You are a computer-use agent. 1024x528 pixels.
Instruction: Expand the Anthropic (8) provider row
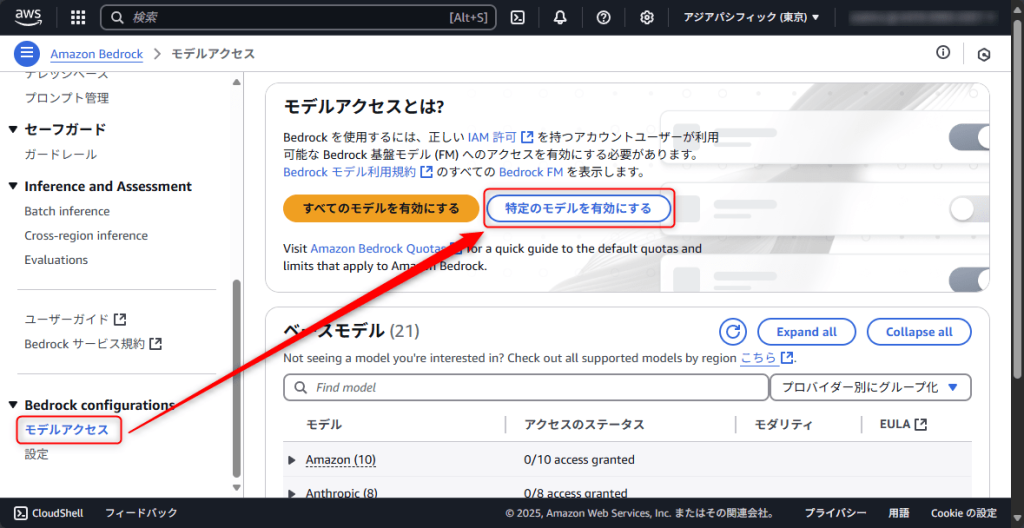click(x=292, y=493)
